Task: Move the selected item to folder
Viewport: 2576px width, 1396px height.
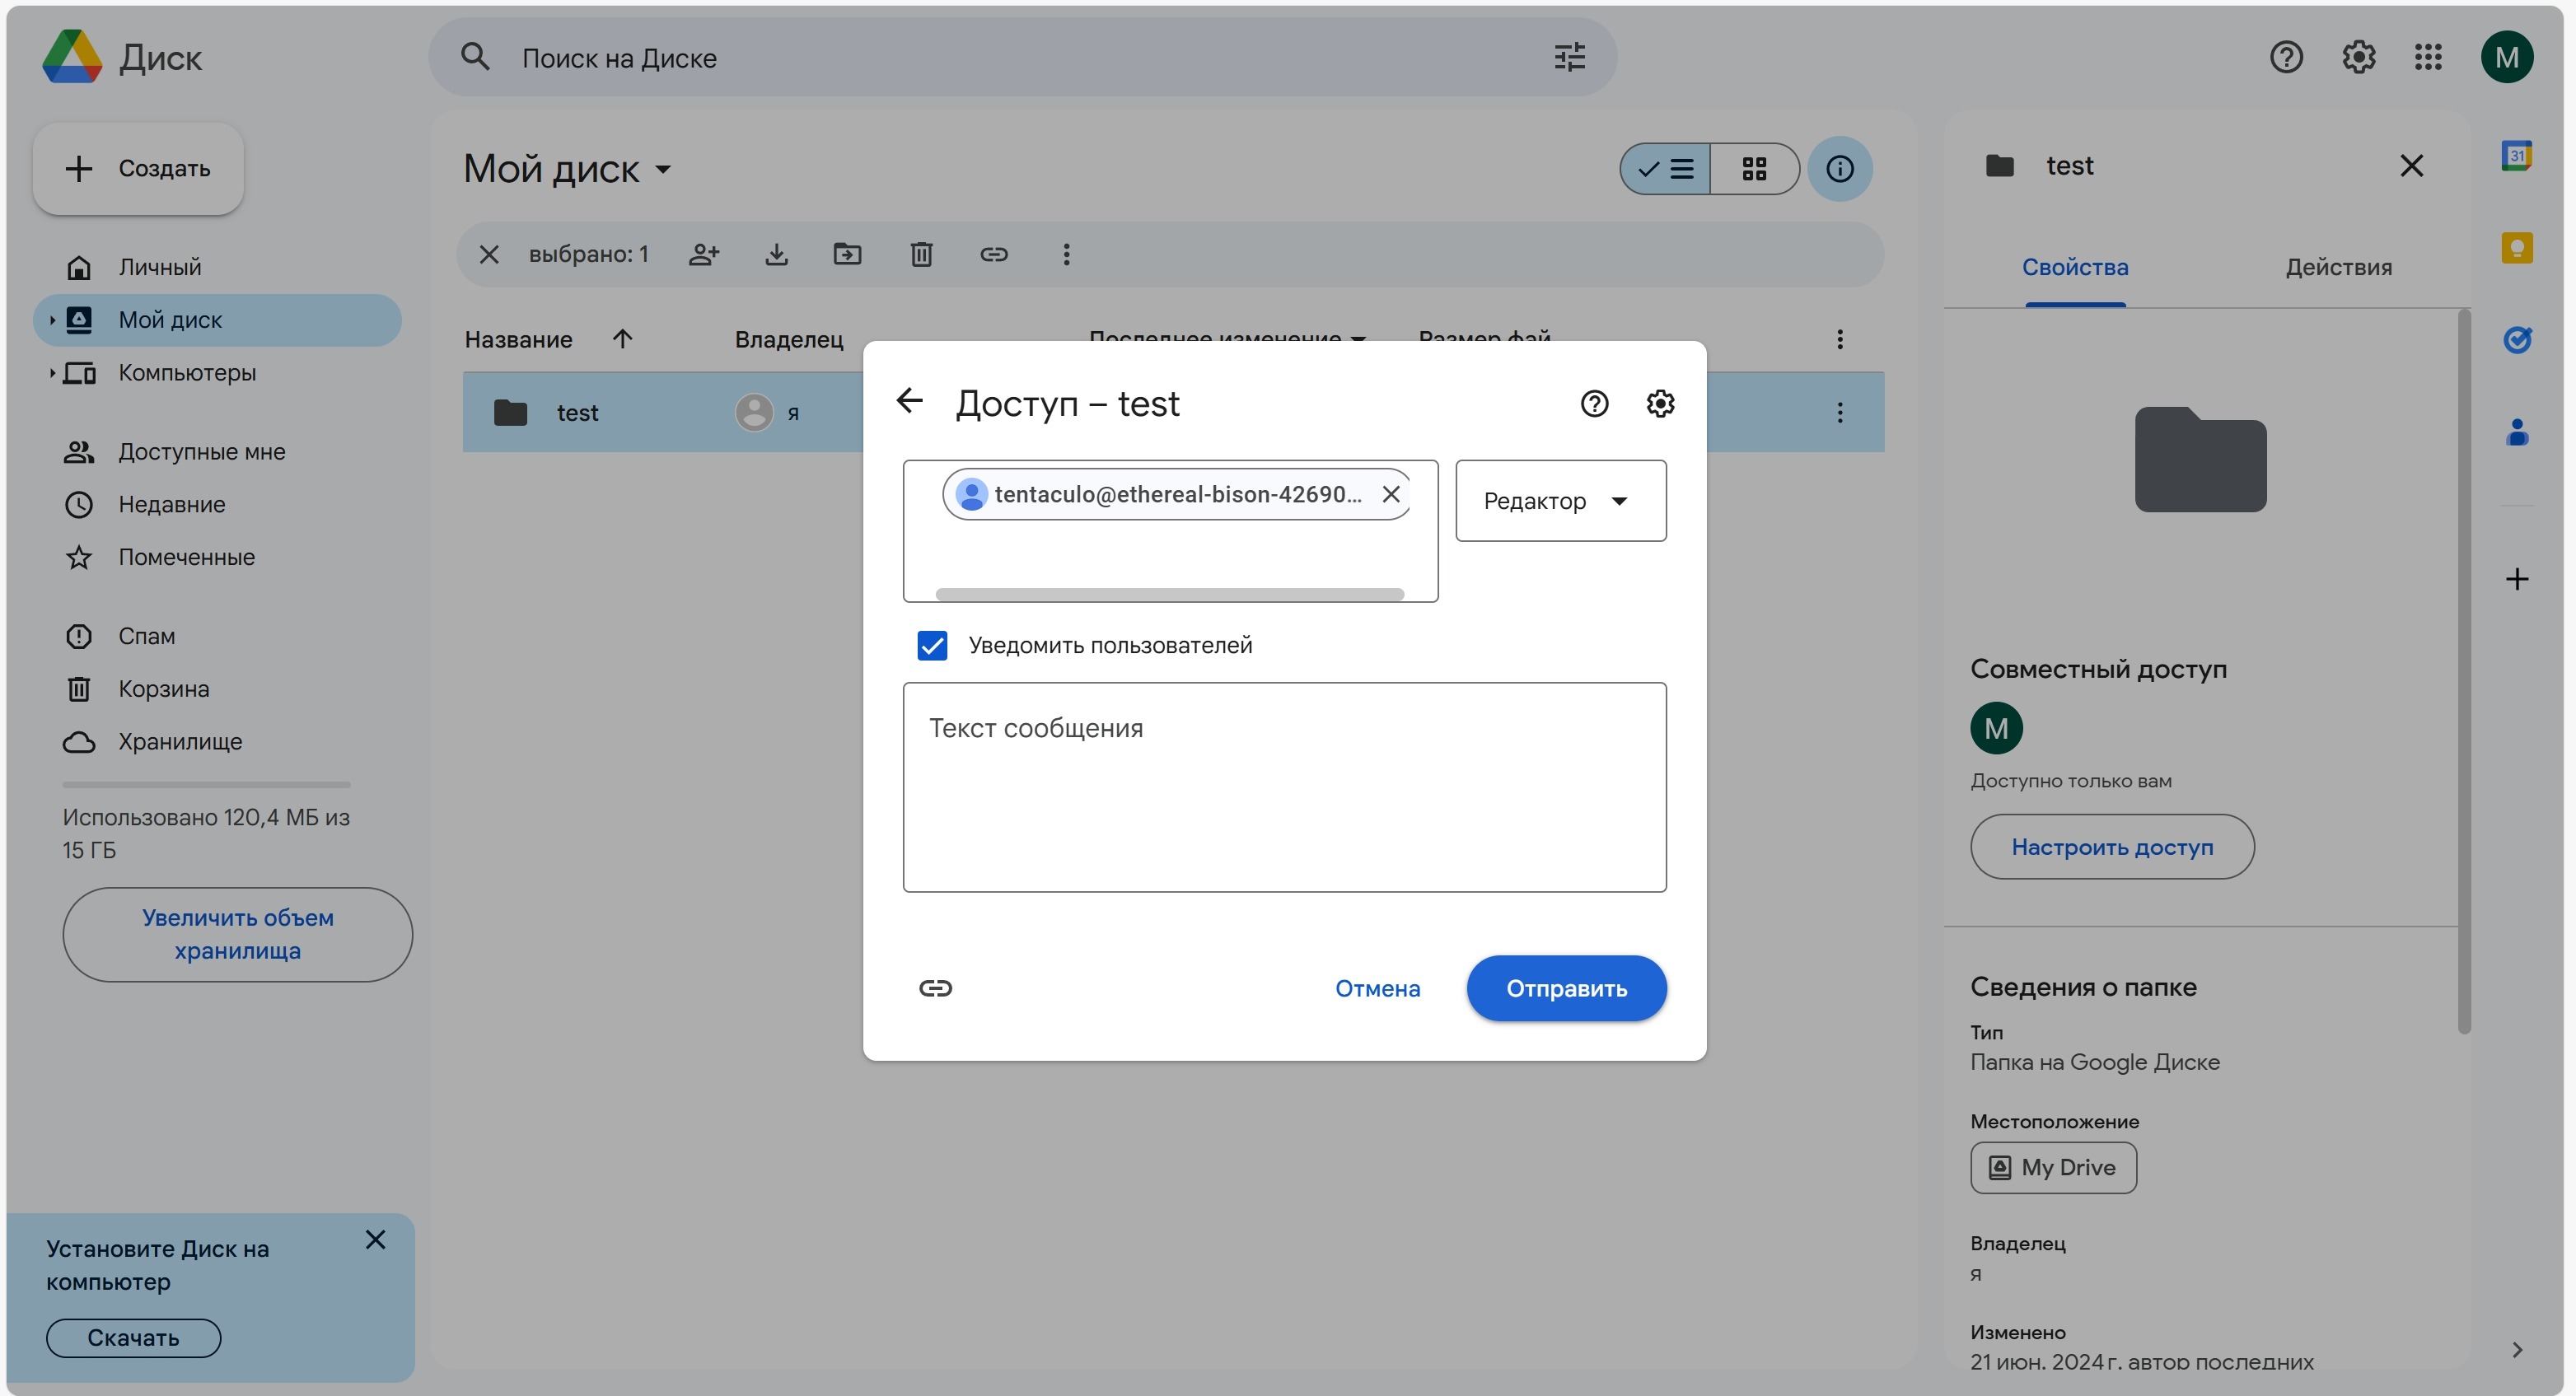Action: point(847,254)
